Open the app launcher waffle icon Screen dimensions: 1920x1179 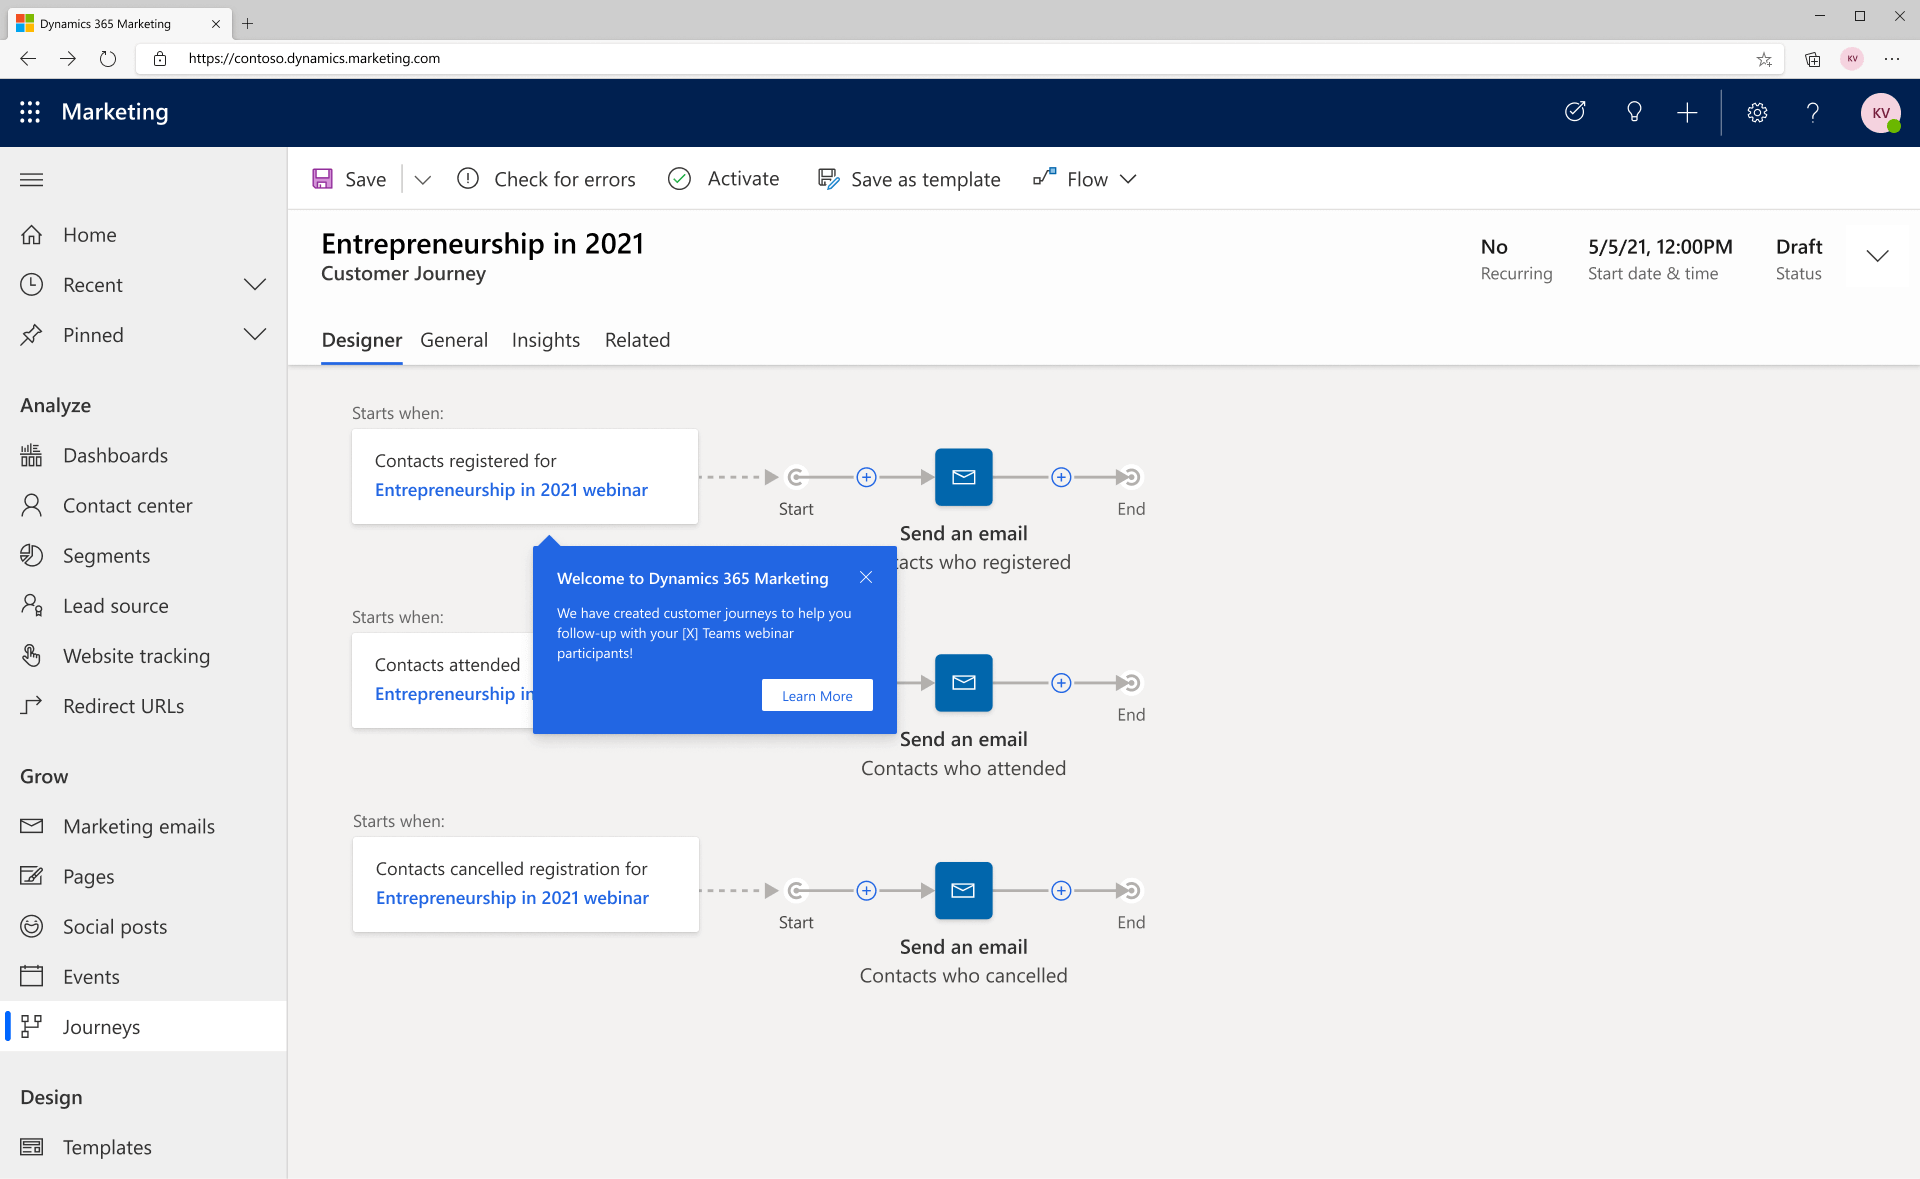point(30,112)
